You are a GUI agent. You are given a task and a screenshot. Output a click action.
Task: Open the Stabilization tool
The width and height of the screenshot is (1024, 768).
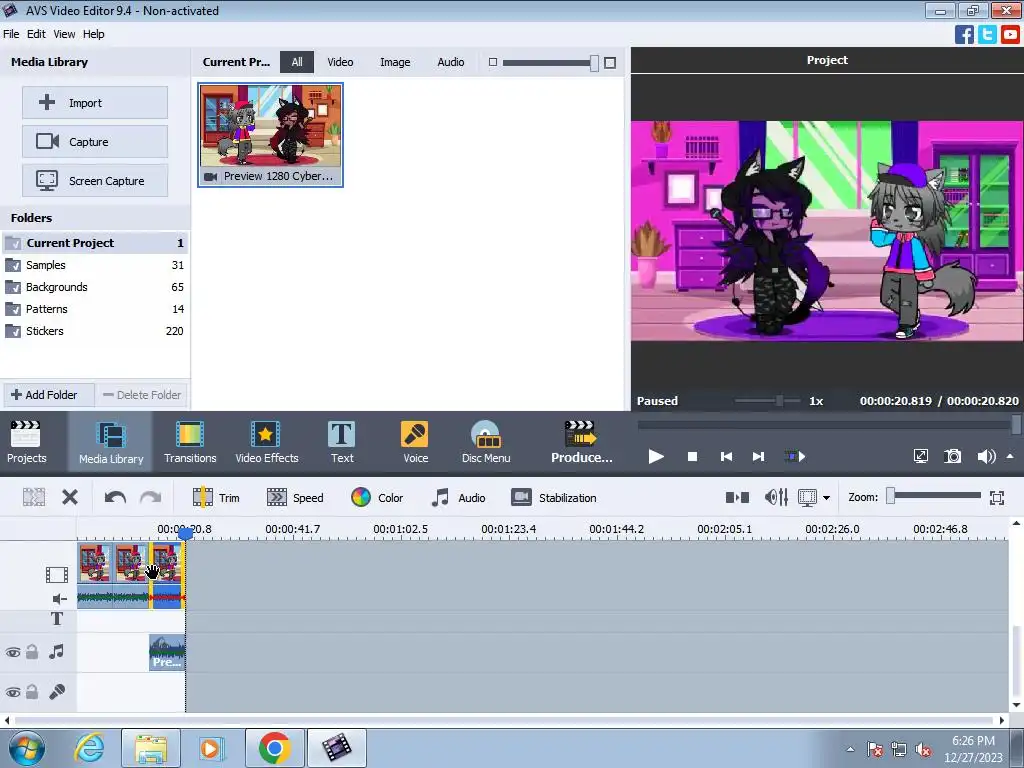[554, 498]
